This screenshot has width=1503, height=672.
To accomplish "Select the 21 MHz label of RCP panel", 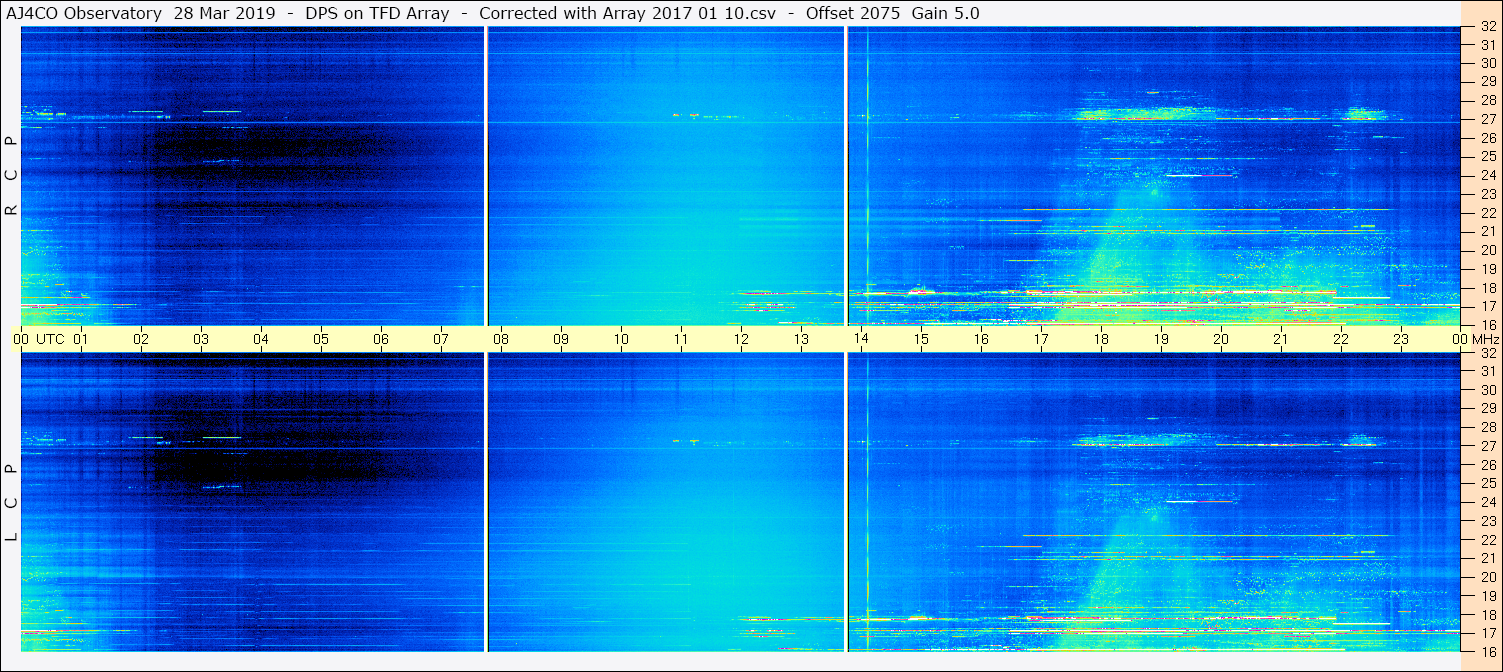I will click(x=1488, y=231).
